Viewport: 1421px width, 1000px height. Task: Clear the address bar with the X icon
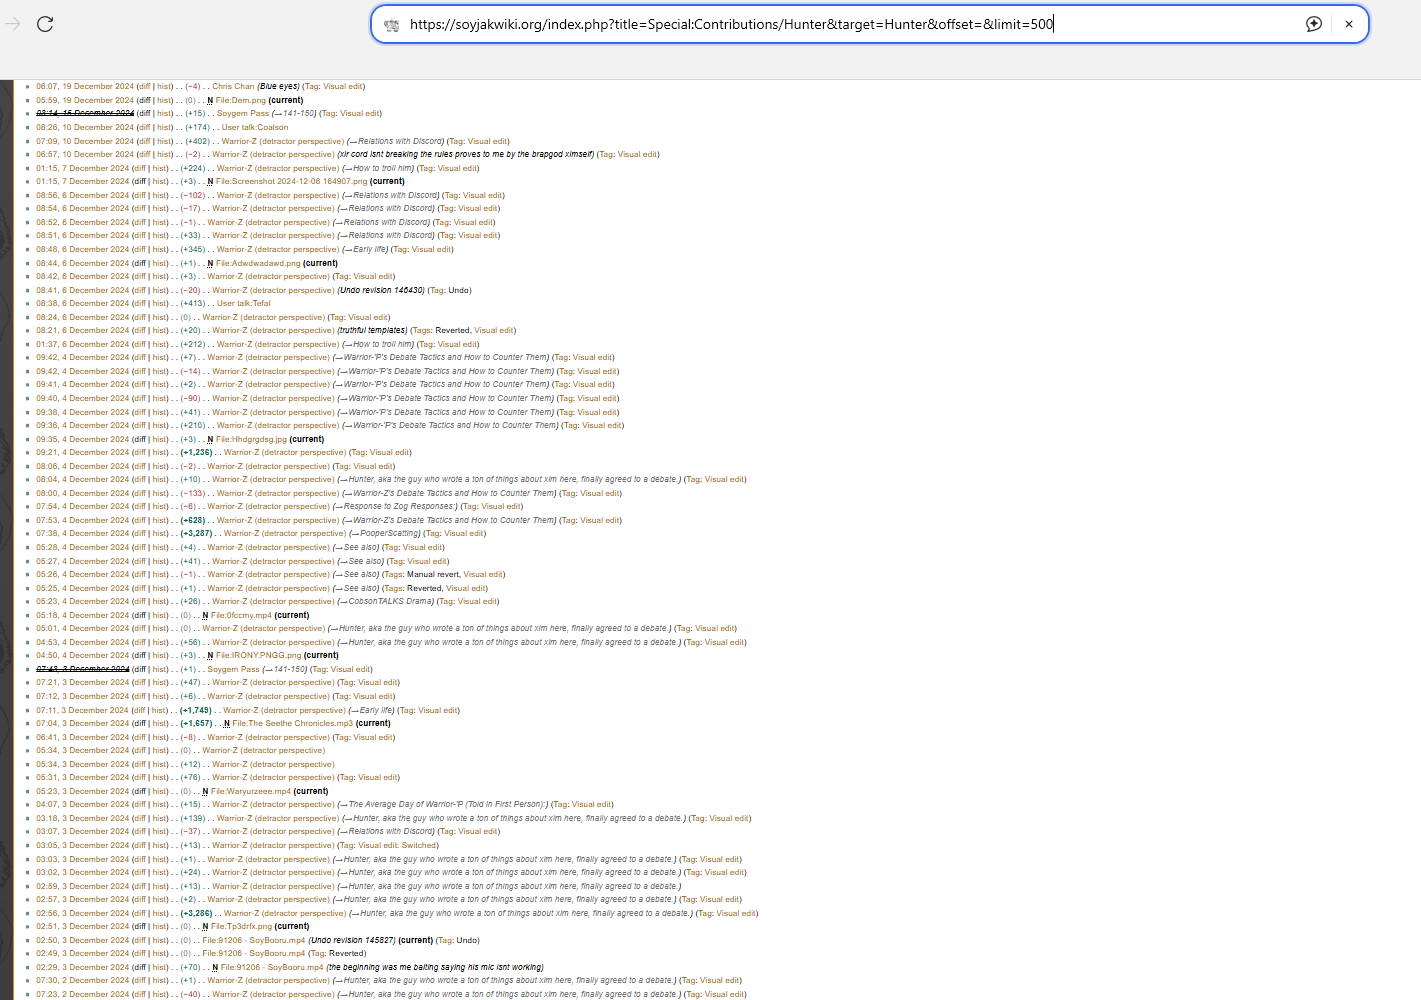coord(1349,24)
